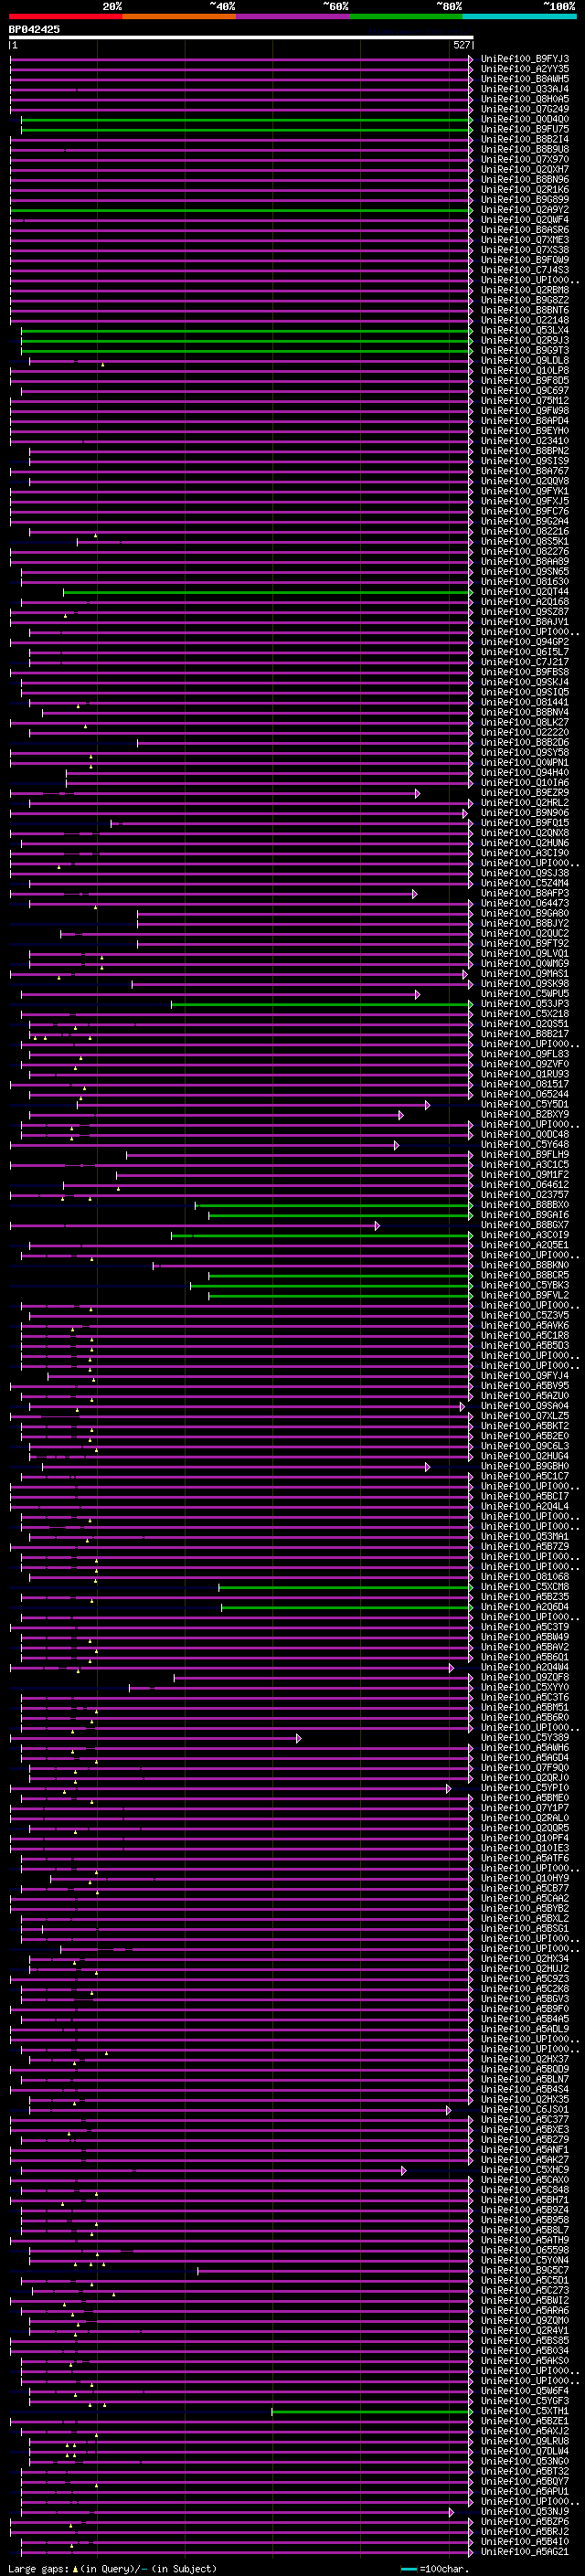Open hit UniRef100_Q9ZQF8
585x2576 pixels.
point(525,1678)
